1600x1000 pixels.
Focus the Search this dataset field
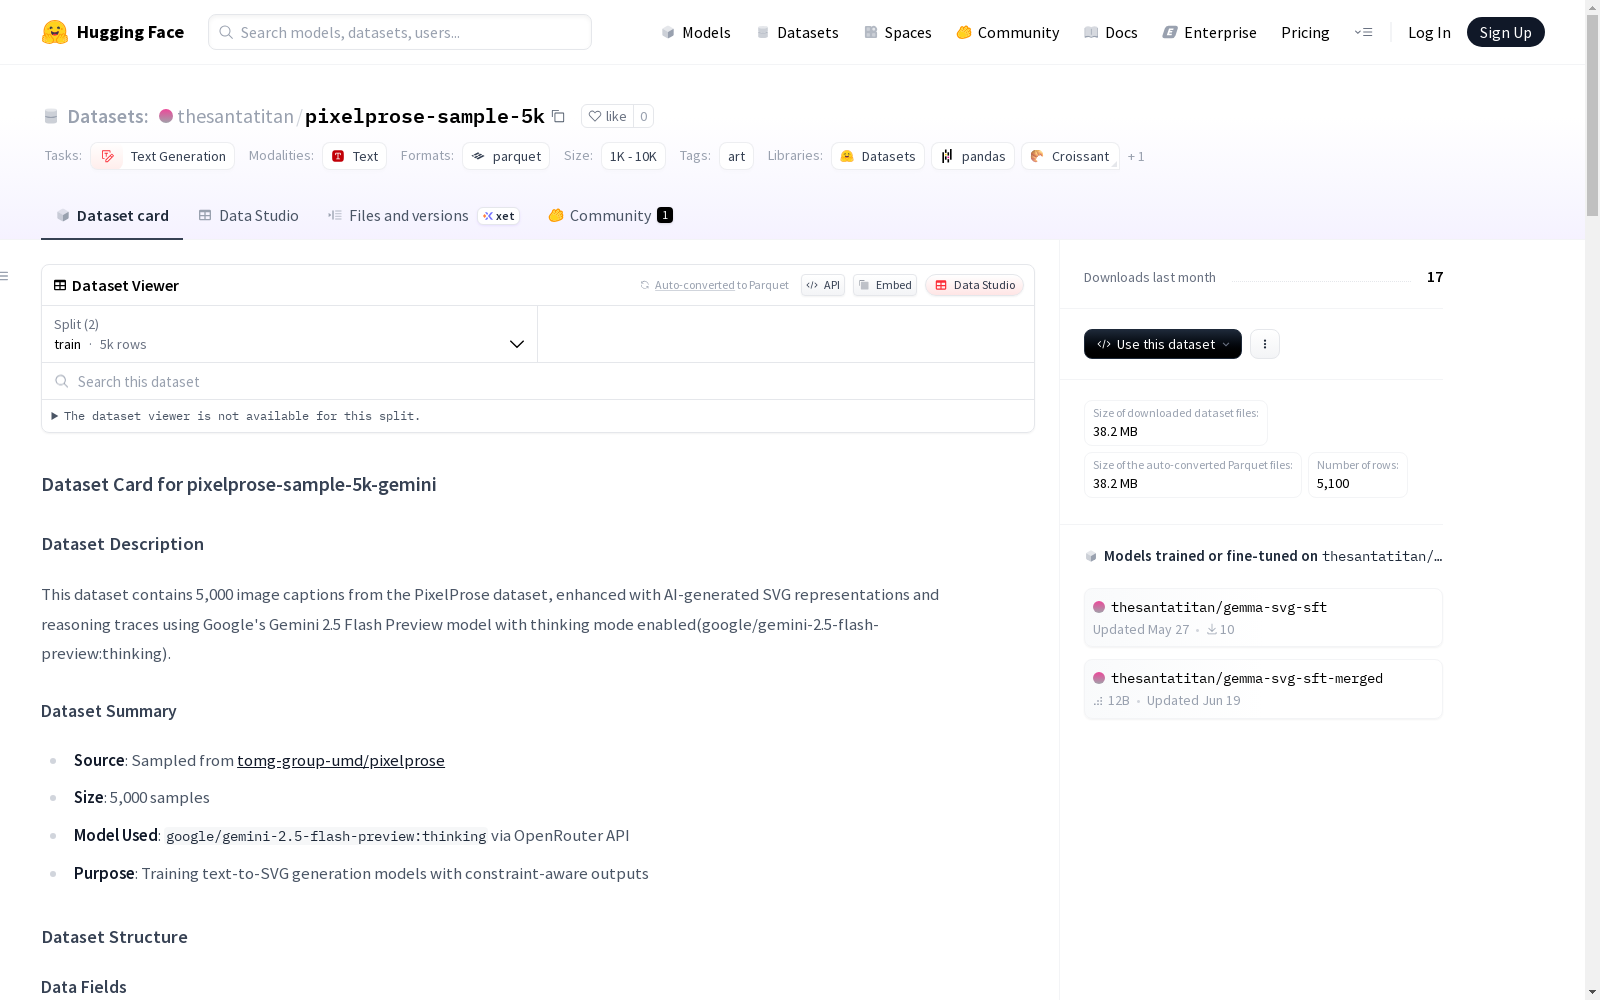(x=538, y=381)
